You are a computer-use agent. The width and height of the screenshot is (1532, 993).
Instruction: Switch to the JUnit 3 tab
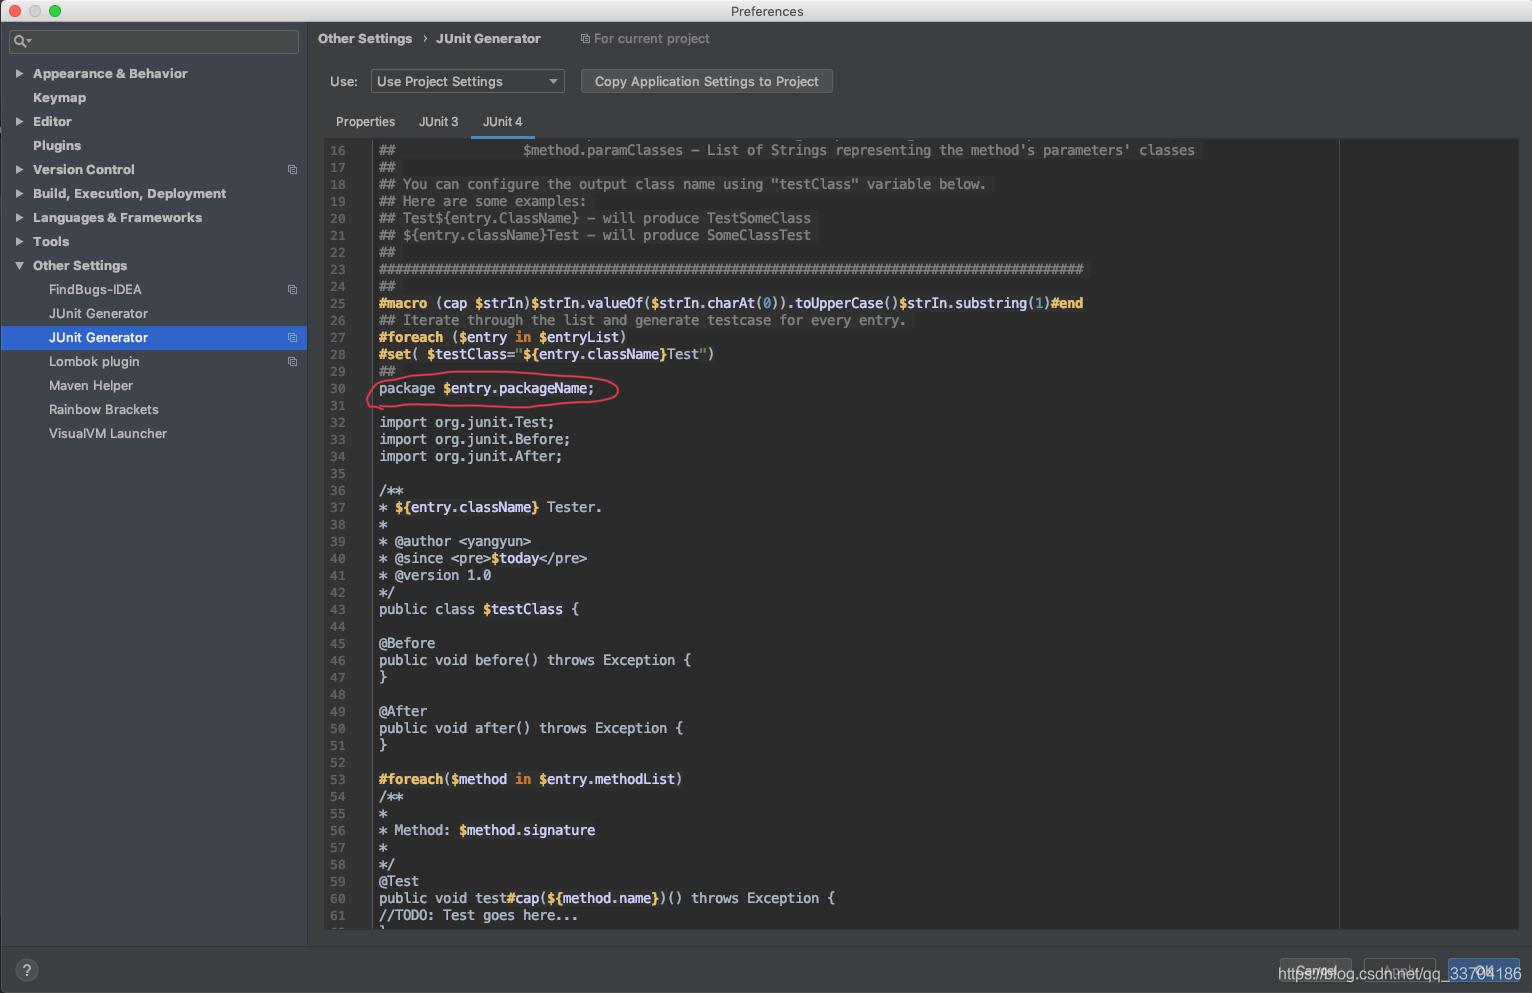click(x=438, y=122)
